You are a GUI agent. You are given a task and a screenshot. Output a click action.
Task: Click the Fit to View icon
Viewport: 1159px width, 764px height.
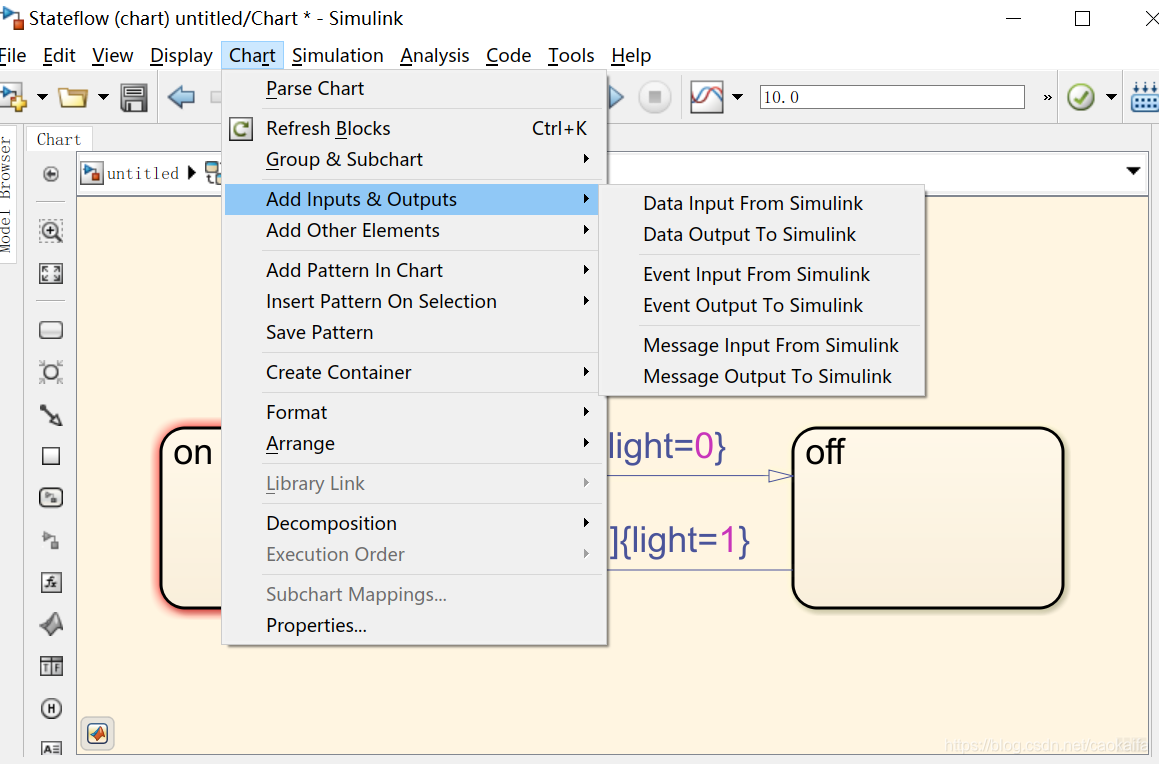(51, 274)
